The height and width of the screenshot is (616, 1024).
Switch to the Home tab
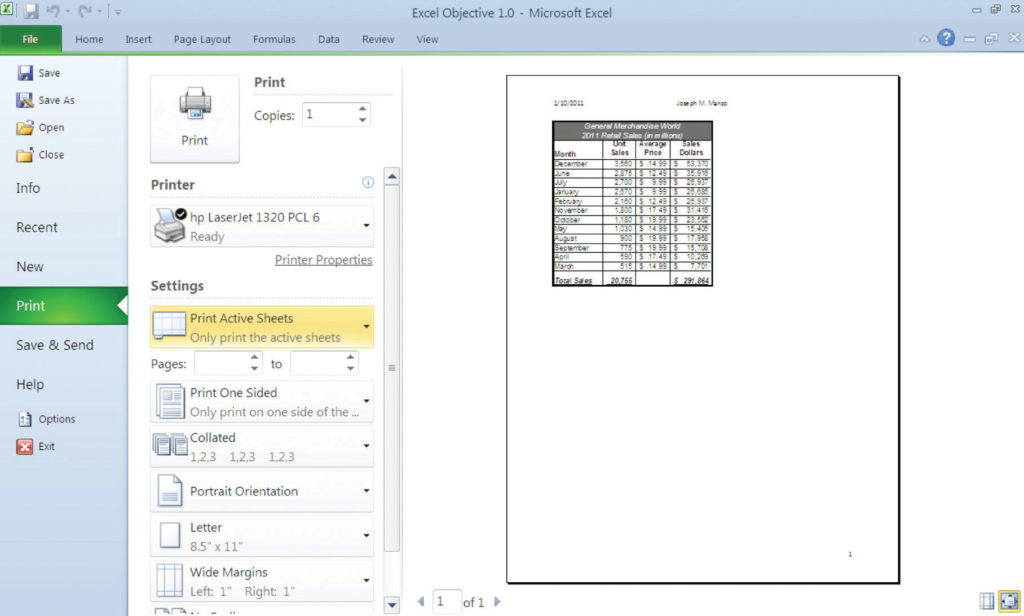click(x=89, y=39)
